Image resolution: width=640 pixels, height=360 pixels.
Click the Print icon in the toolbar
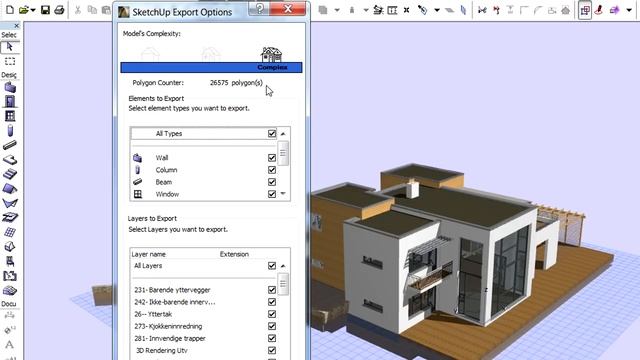point(59,9)
